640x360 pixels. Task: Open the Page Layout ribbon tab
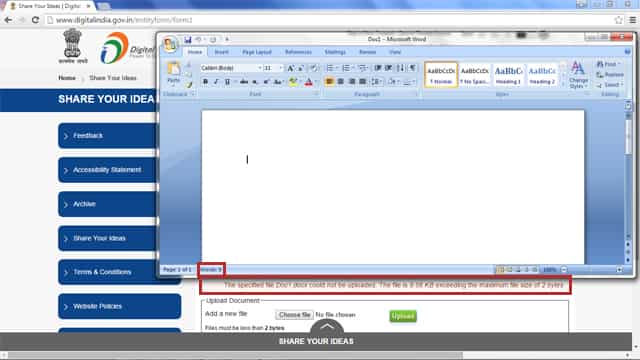coord(257,52)
